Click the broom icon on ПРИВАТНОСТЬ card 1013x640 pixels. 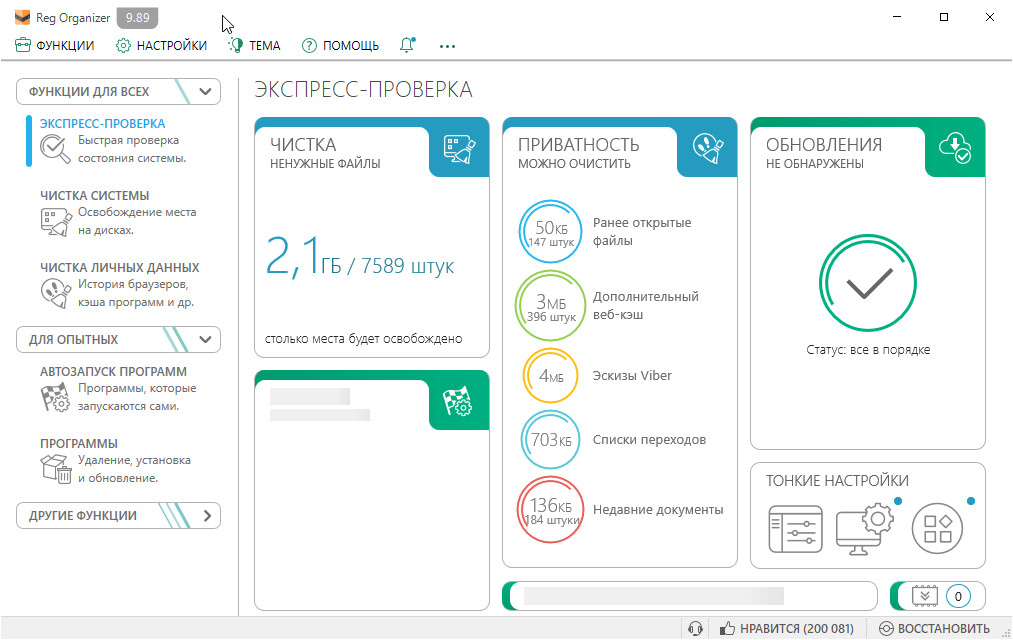coord(707,148)
